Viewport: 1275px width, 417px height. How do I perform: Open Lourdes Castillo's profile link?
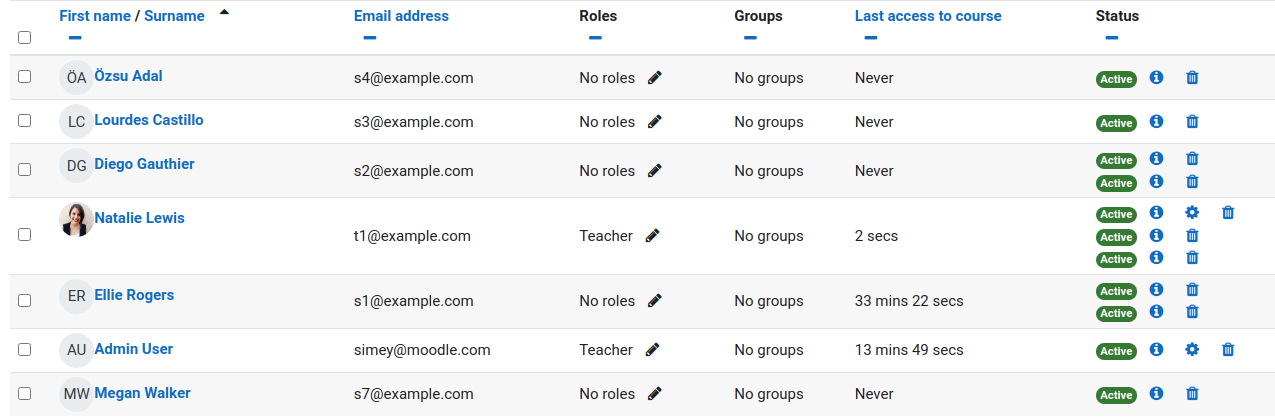tap(148, 120)
